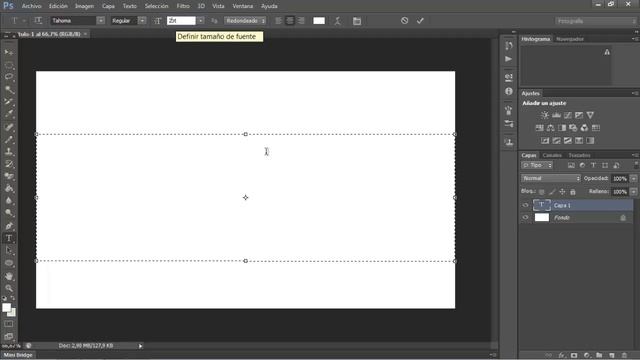This screenshot has width=640, height=360.
Task: Select the Lasso tool
Action: coord(9,77)
